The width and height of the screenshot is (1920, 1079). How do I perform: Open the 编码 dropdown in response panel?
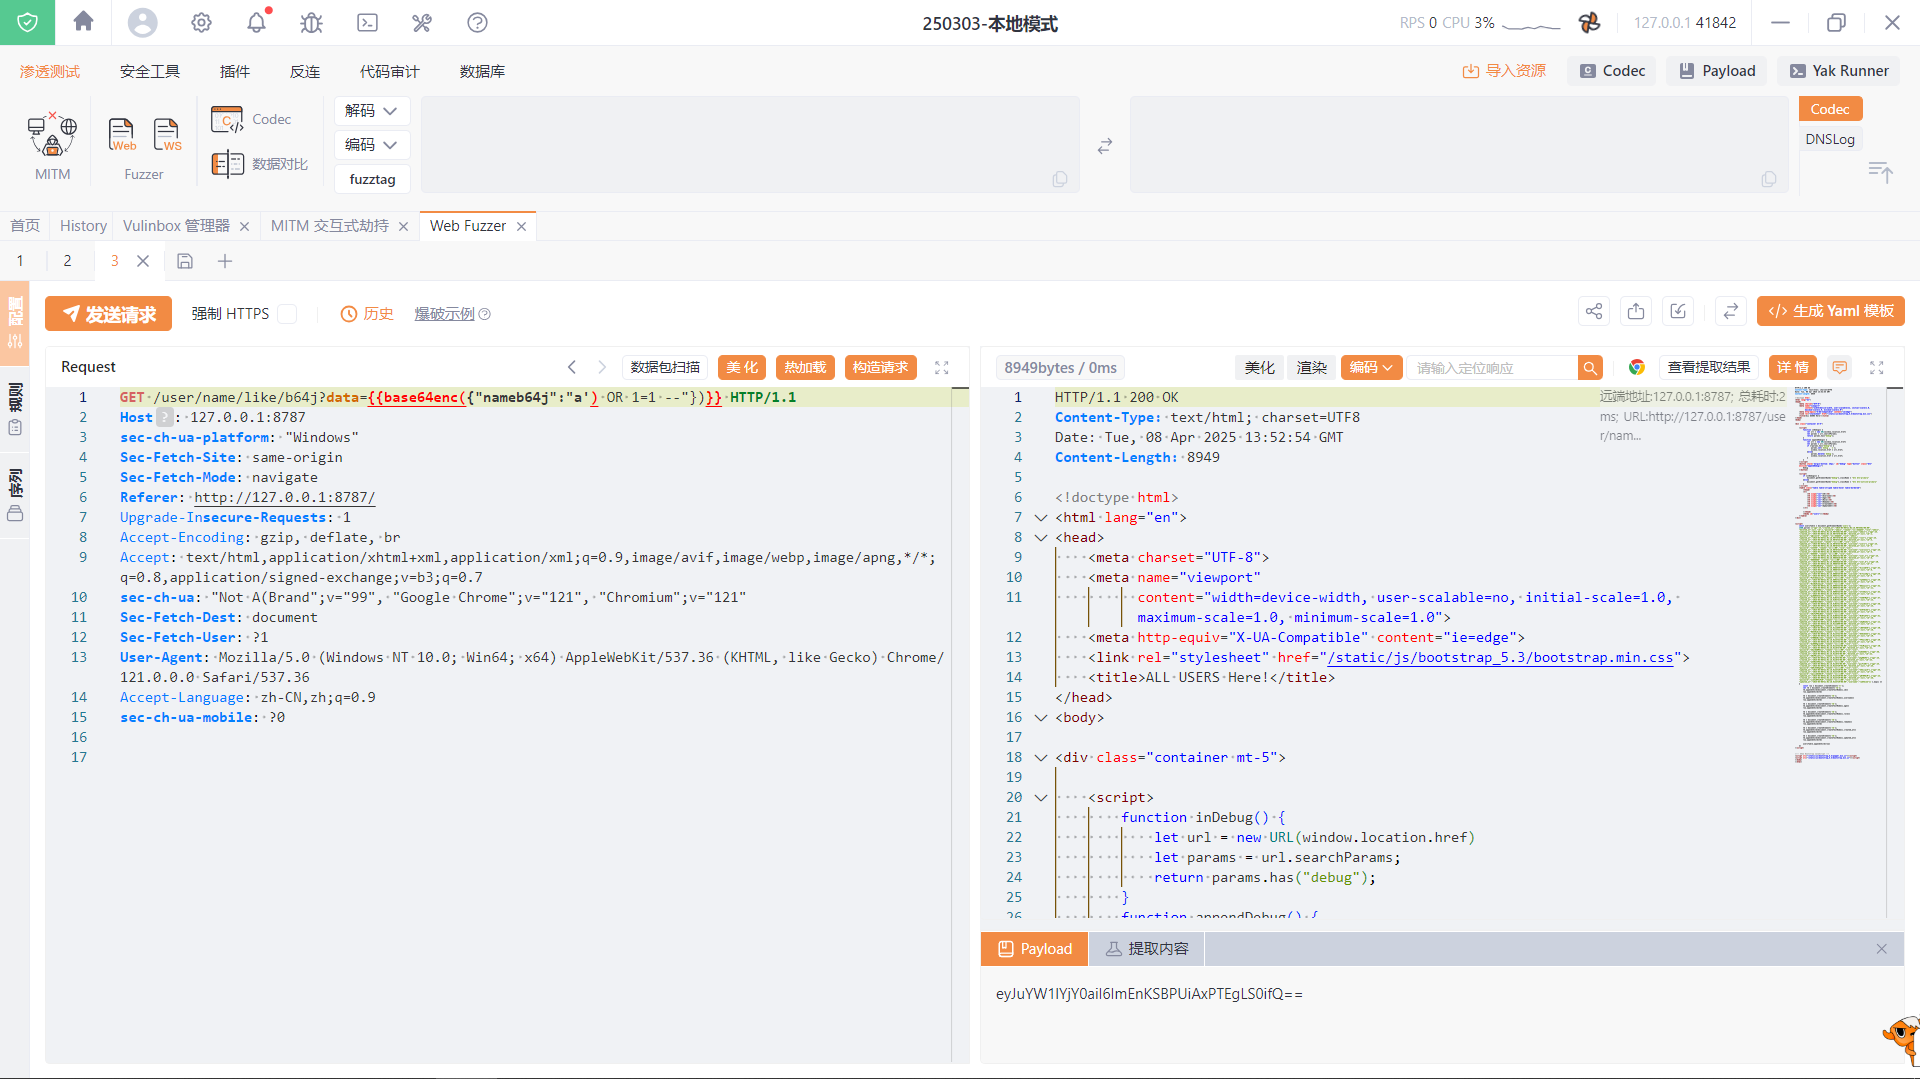pos(1371,368)
